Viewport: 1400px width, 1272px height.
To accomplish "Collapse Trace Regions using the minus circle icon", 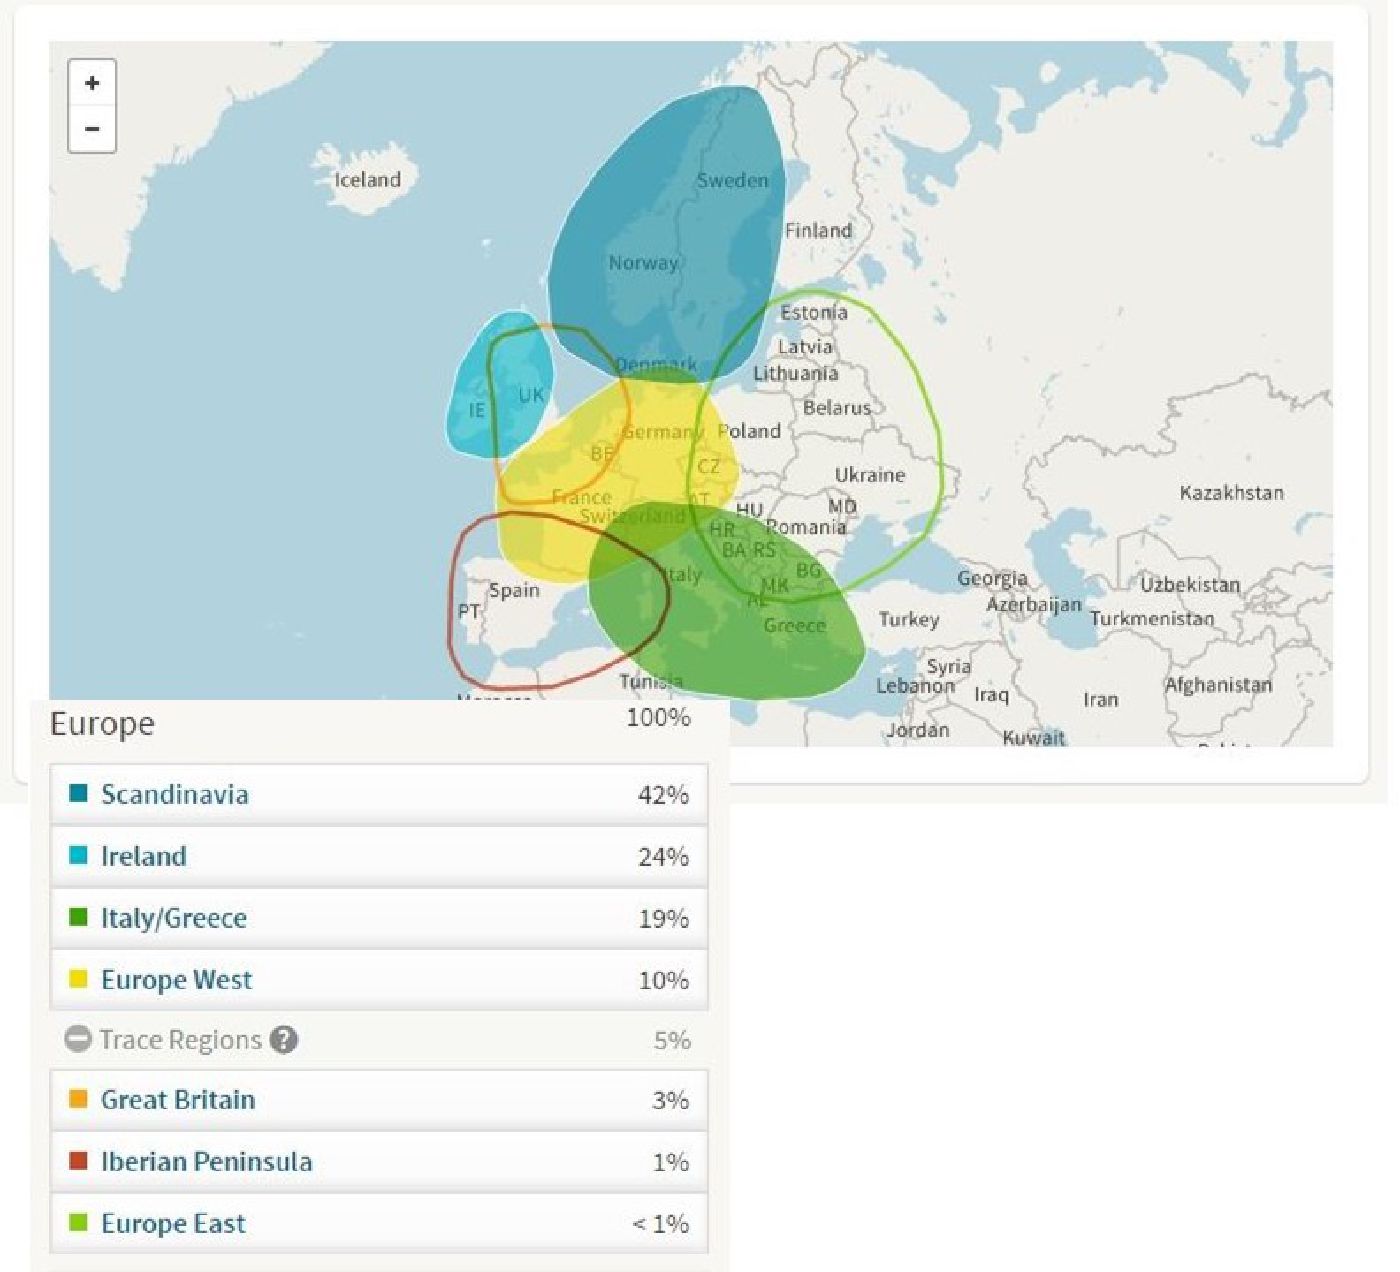I will tap(78, 1040).
